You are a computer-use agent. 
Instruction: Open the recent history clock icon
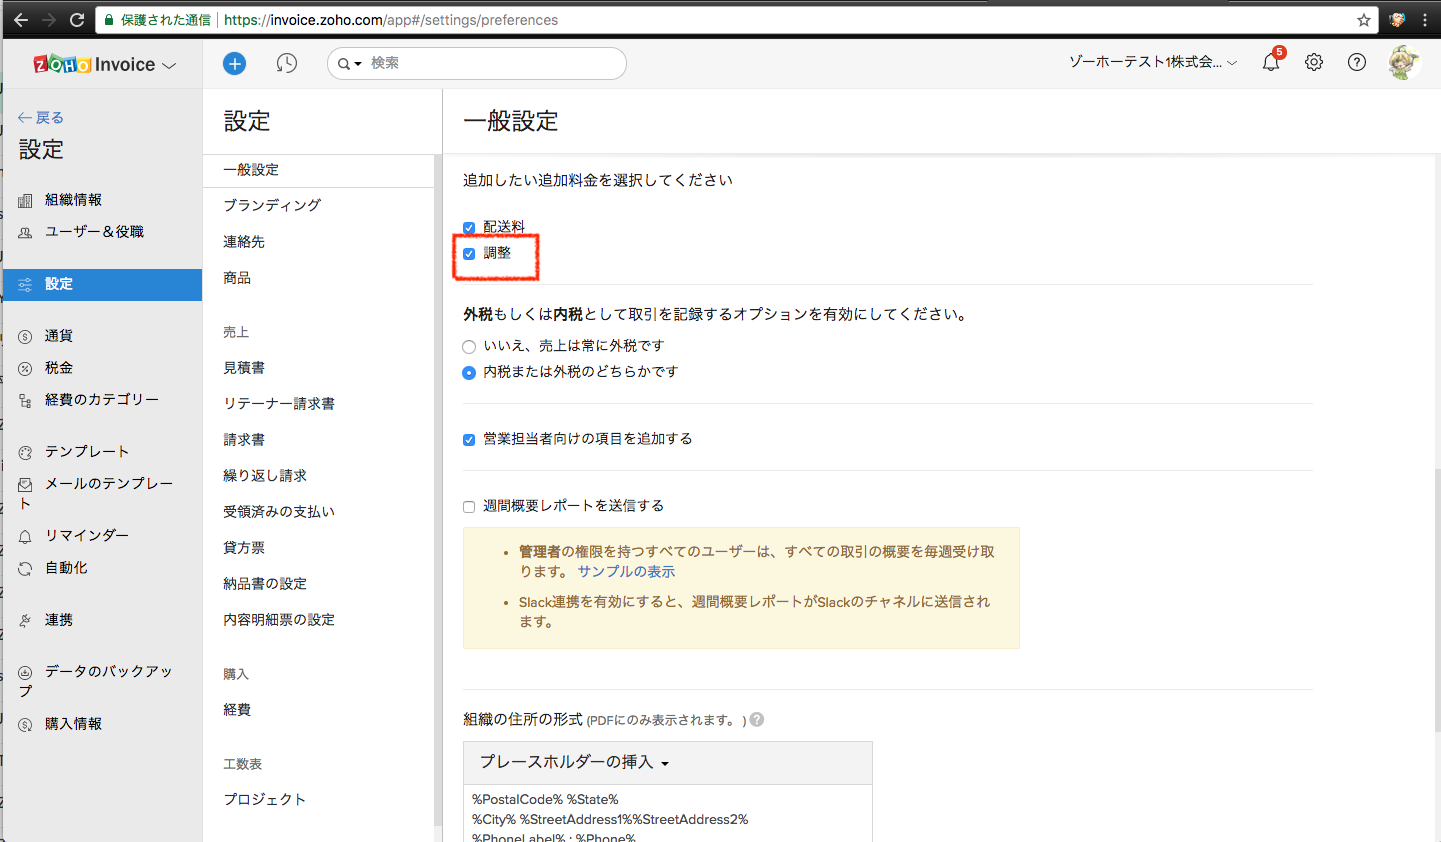287,64
